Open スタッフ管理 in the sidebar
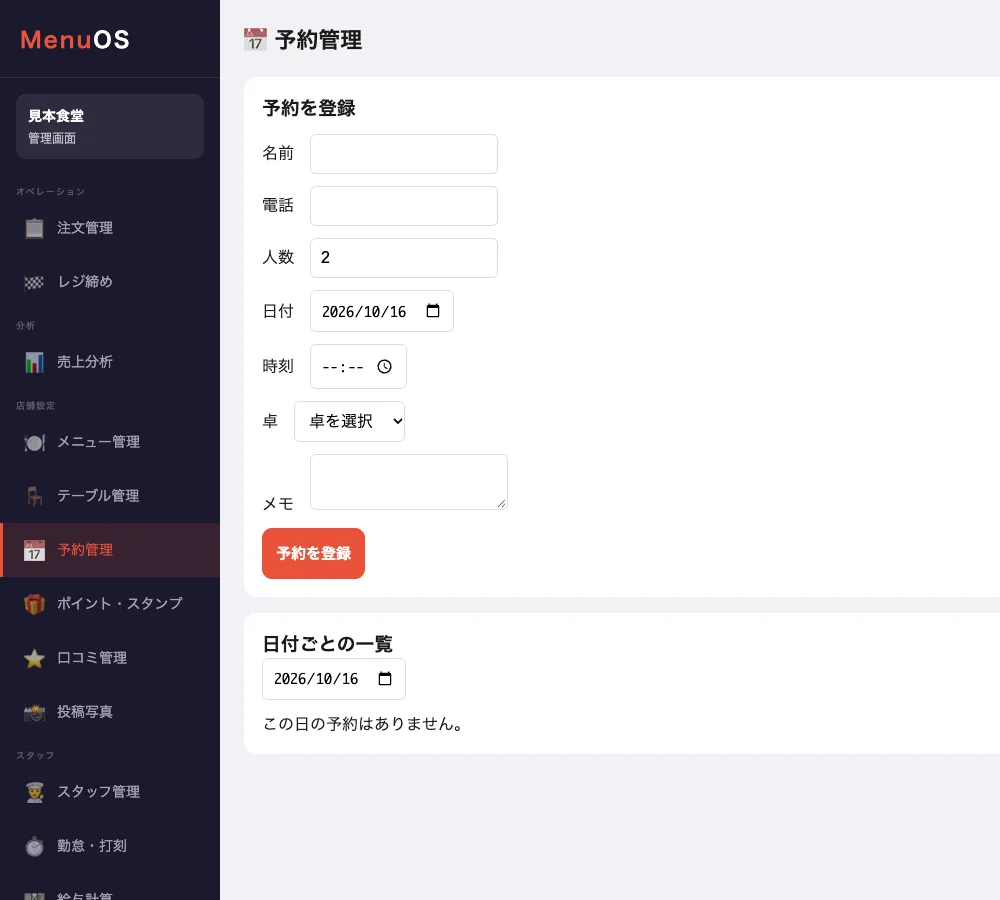 coord(110,792)
